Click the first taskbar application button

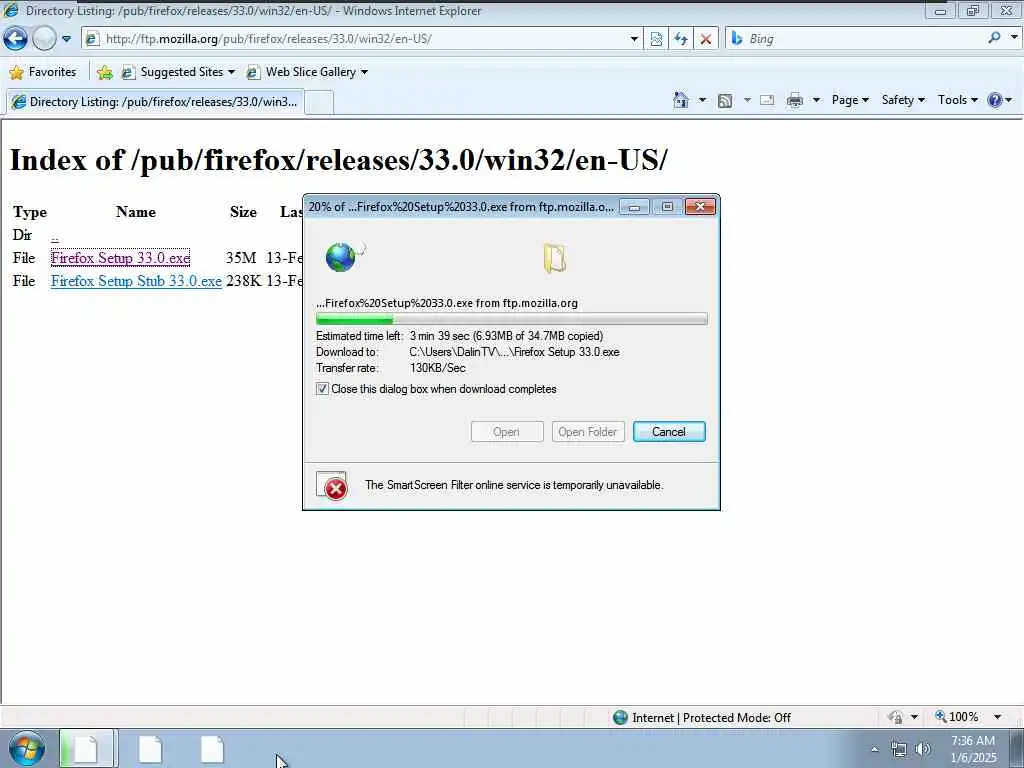tap(87, 749)
